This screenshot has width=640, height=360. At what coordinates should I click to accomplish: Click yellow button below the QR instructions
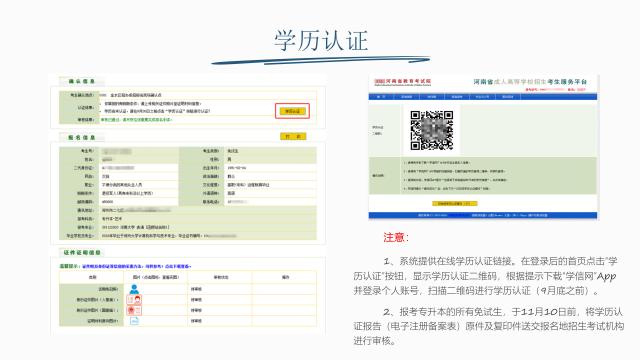point(455,203)
